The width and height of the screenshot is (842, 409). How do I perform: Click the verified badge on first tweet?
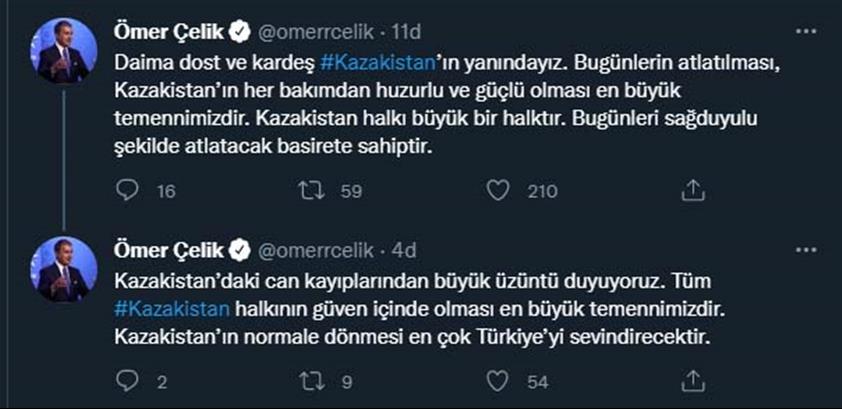(239, 34)
